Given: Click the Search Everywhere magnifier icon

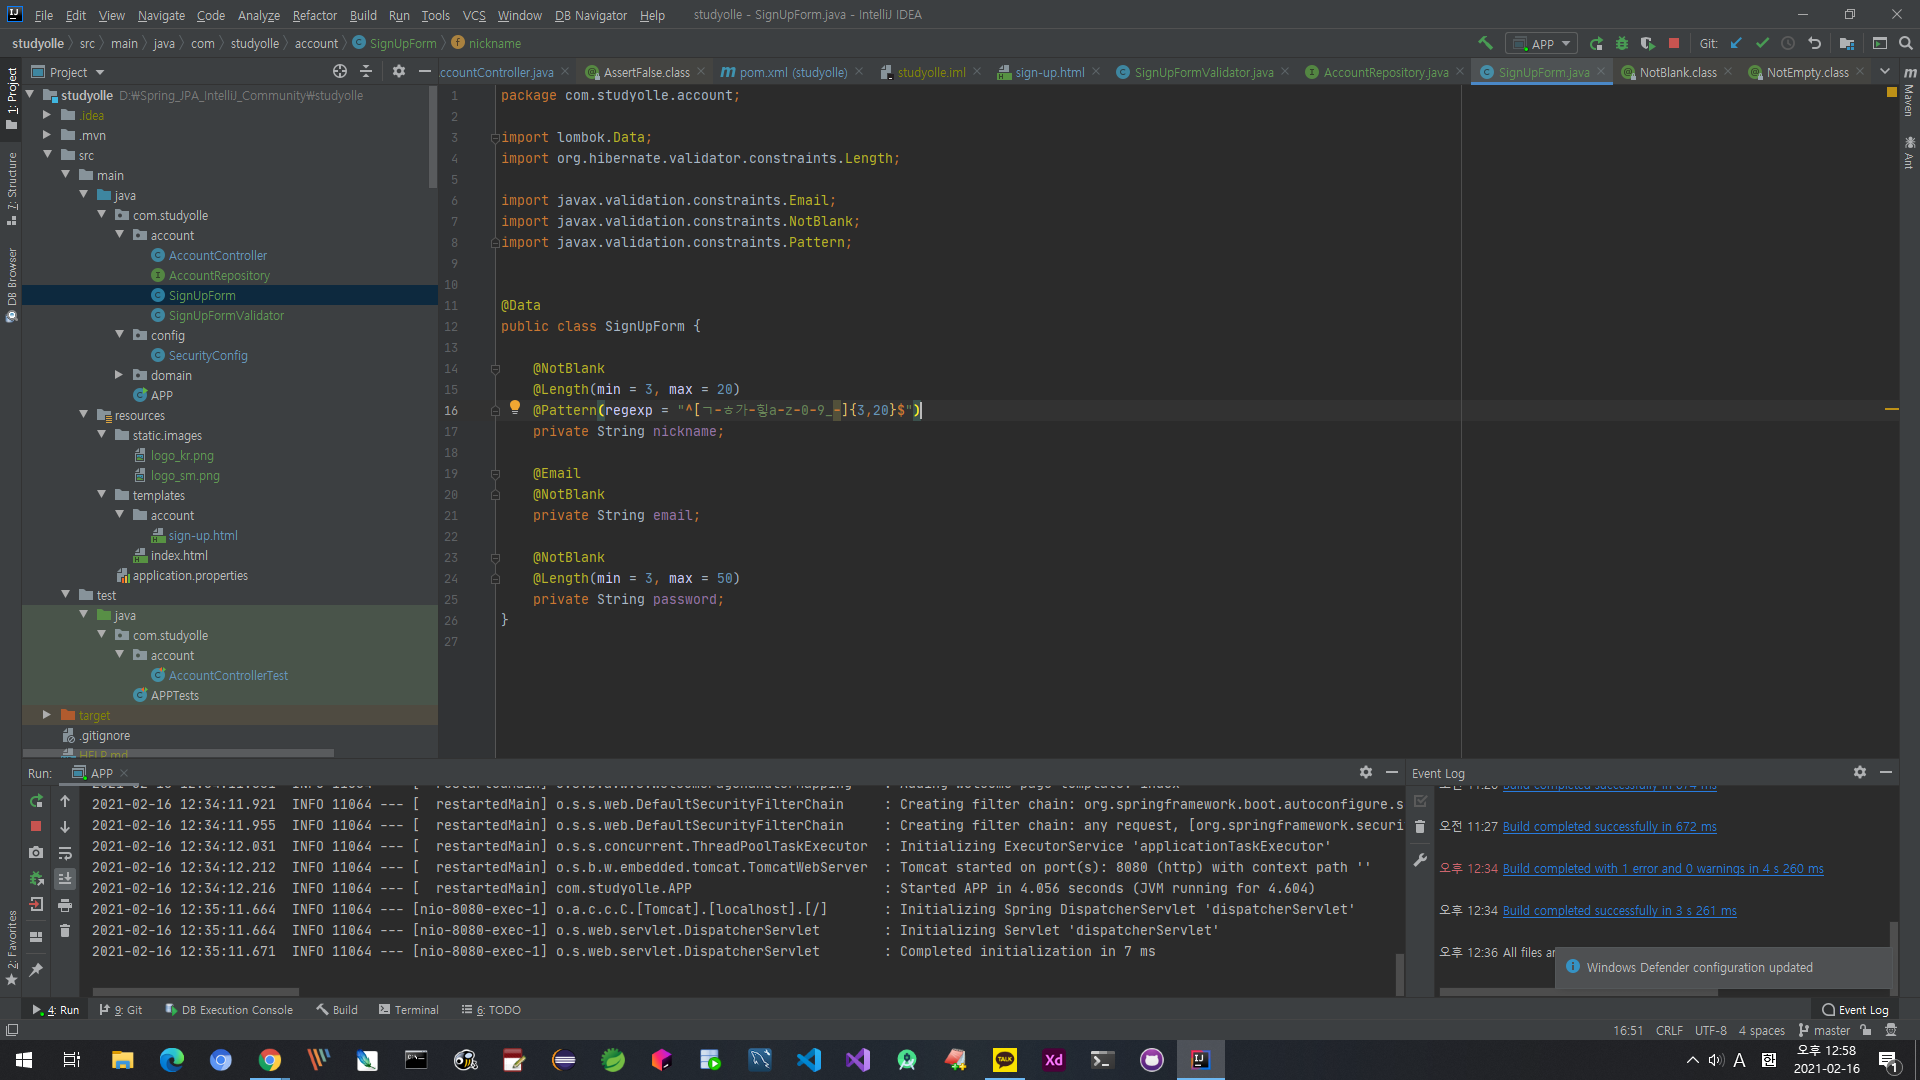Looking at the screenshot, I should point(1906,43).
